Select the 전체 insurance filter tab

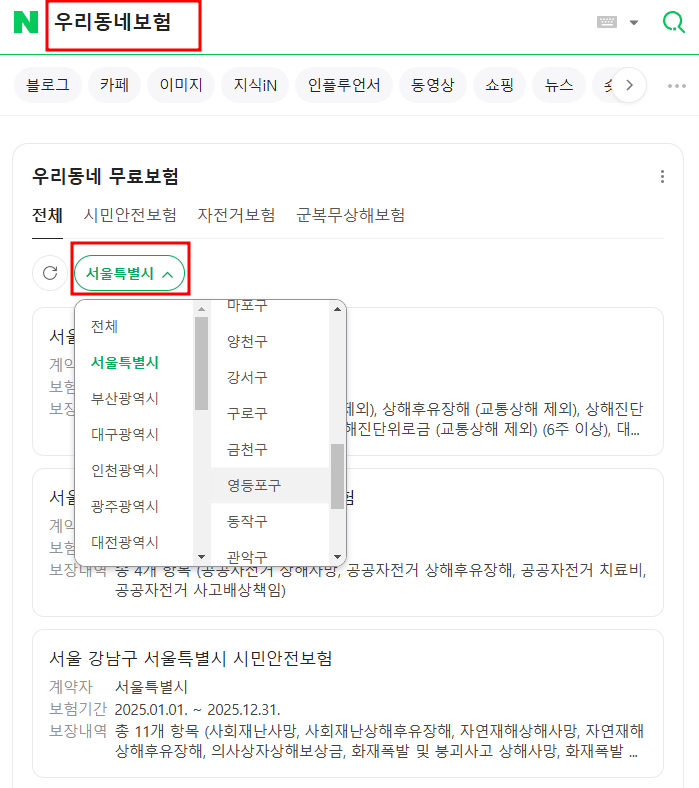(47, 216)
